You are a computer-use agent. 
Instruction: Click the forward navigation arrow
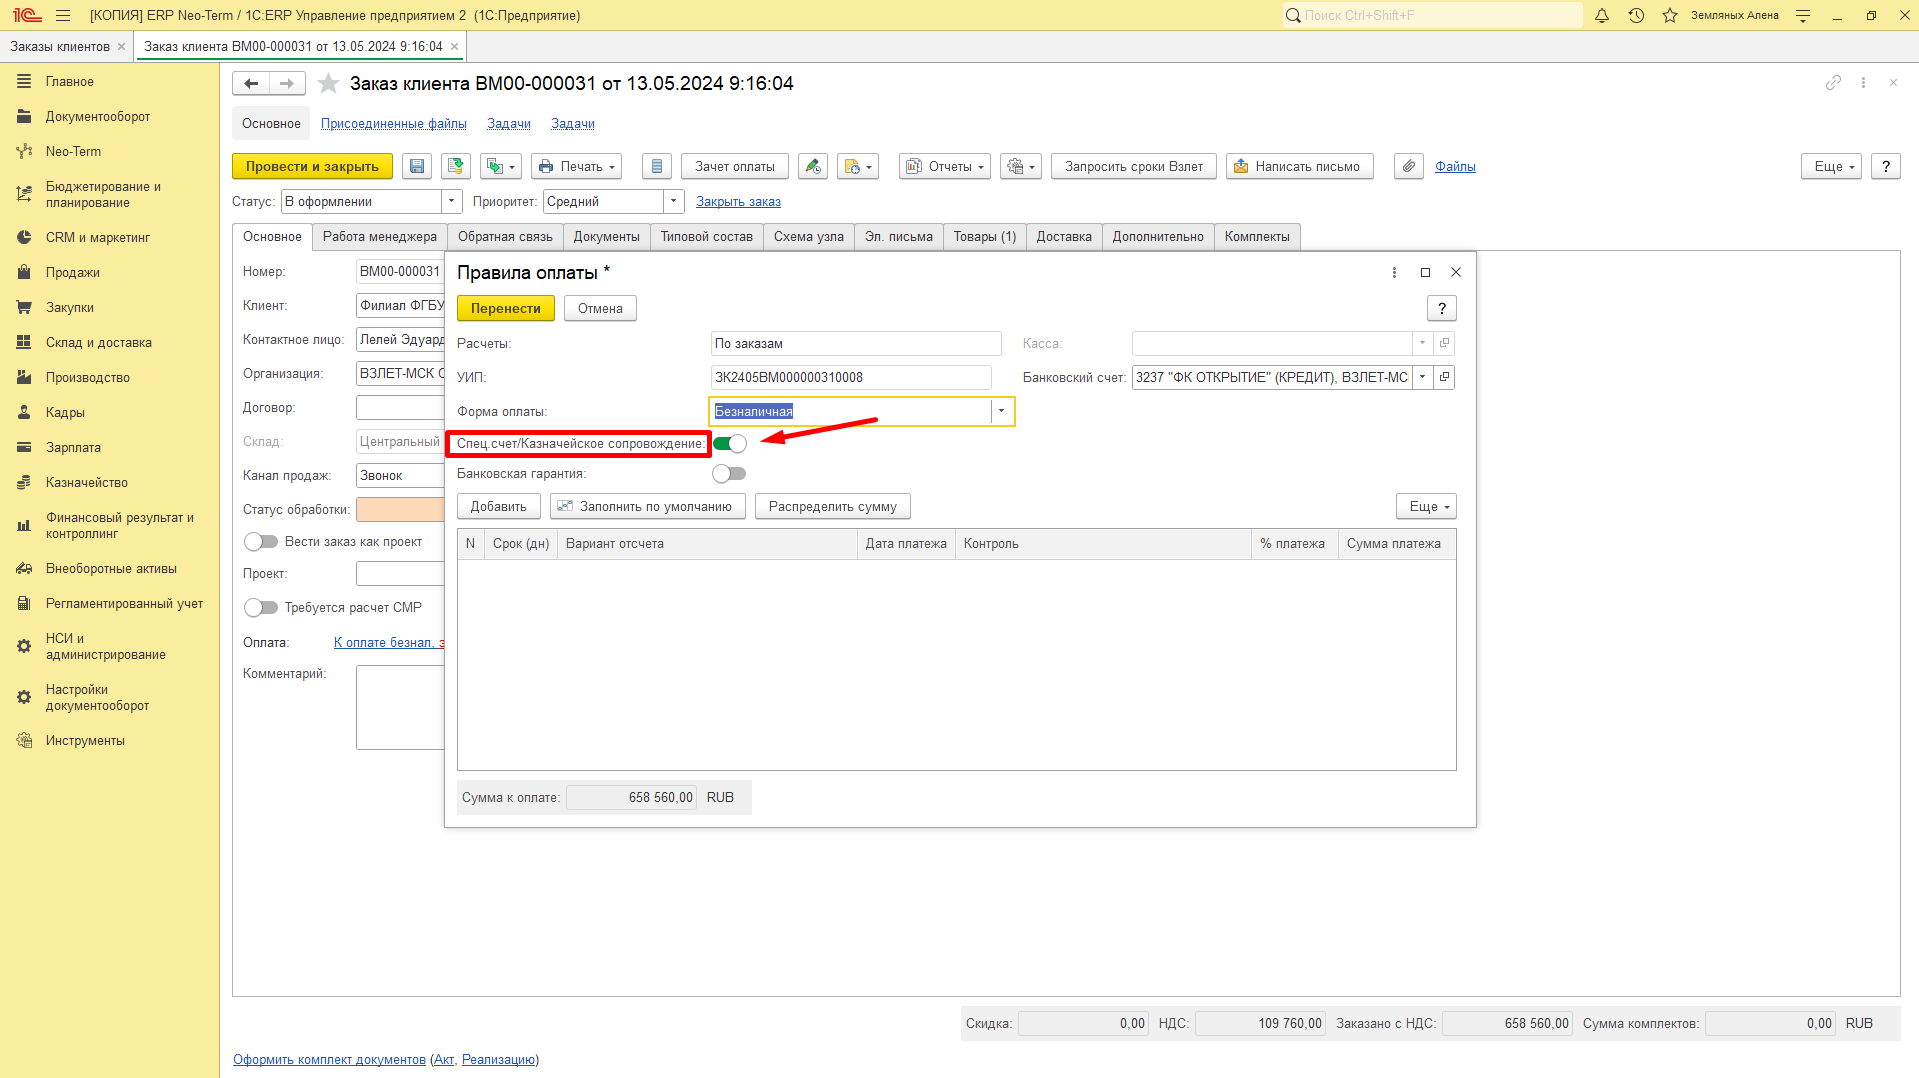pos(287,84)
